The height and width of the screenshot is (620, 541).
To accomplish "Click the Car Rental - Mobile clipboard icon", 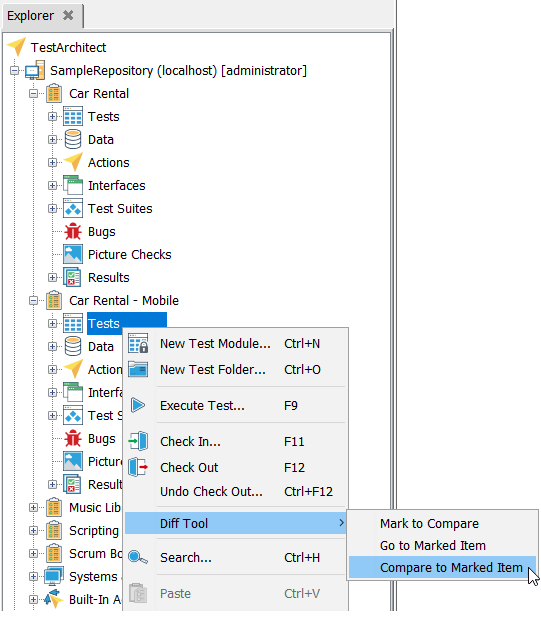I will coord(54,300).
